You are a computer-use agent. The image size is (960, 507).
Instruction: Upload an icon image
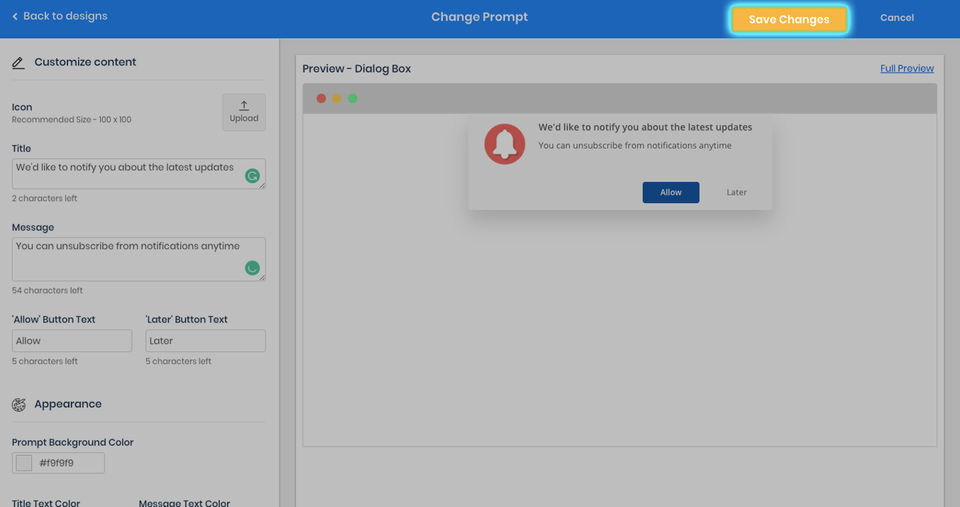click(x=244, y=112)
